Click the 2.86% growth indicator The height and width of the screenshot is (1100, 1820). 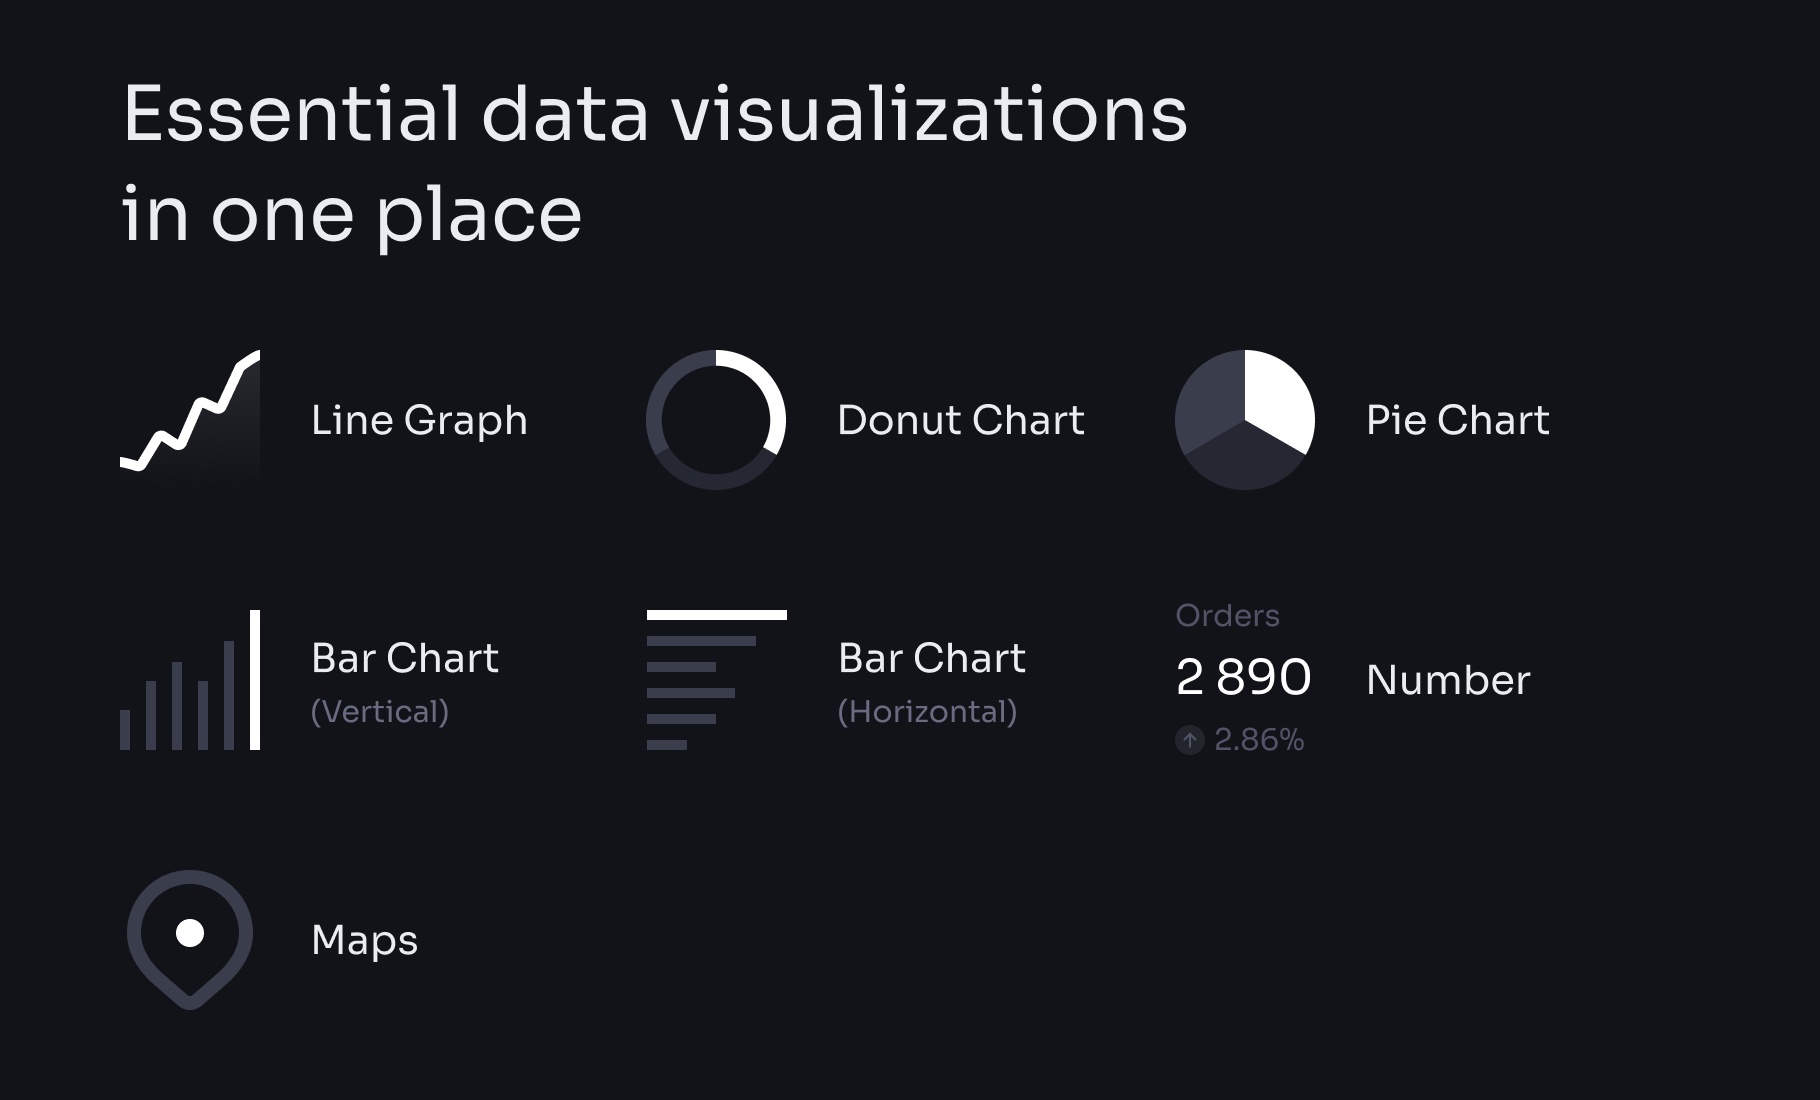[x=1240, y=740]
